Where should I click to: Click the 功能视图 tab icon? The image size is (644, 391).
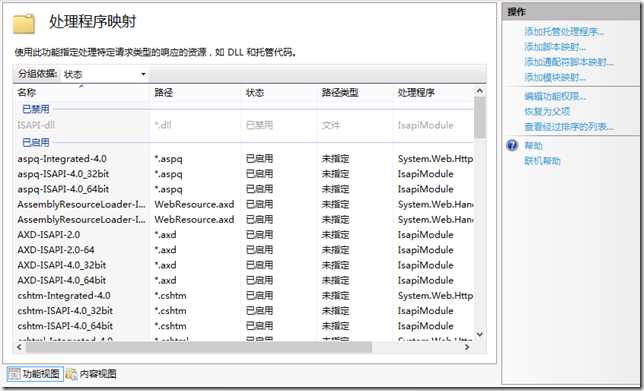pos(14,374)
